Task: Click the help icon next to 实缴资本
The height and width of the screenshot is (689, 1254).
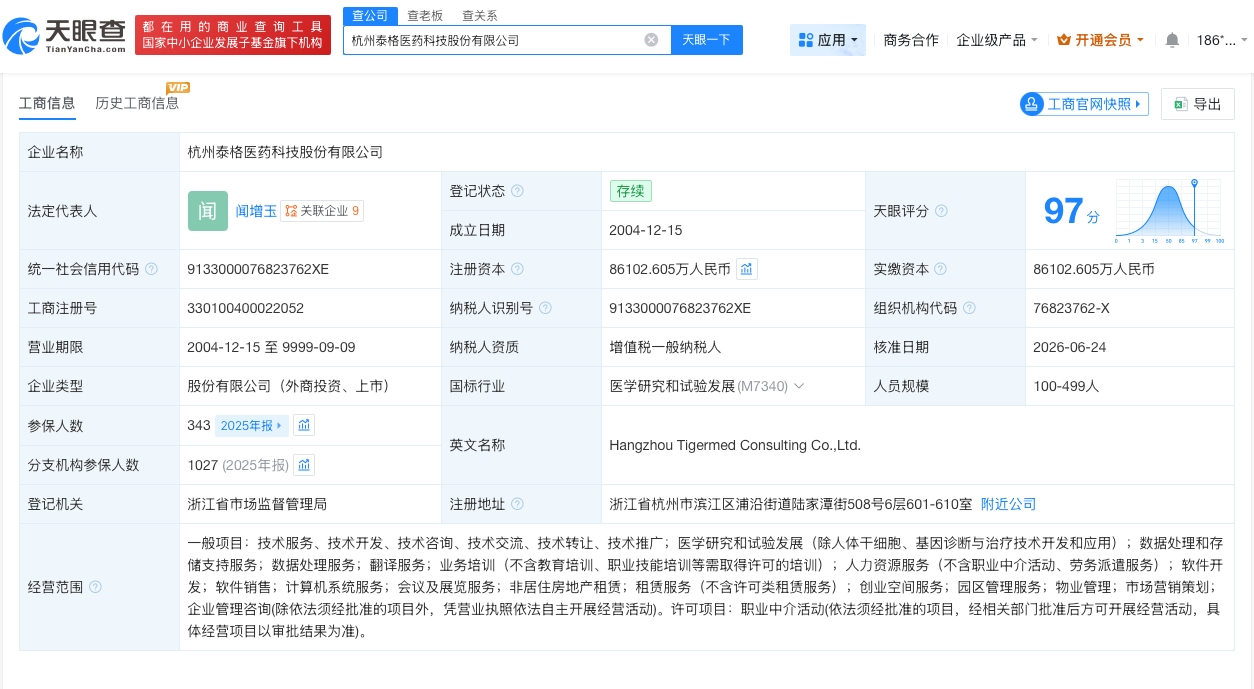Action: 941,269
